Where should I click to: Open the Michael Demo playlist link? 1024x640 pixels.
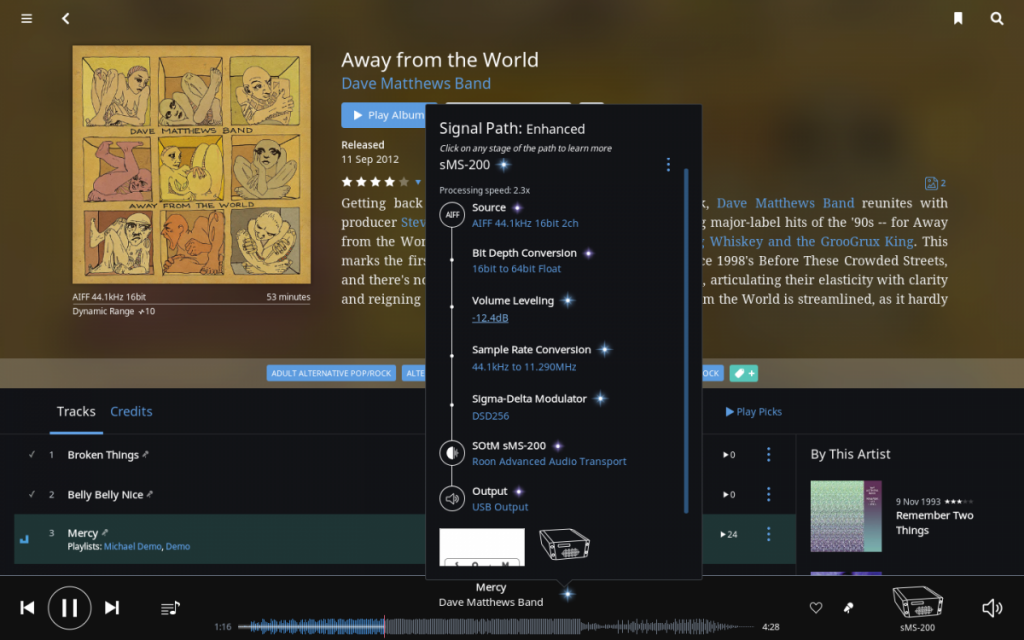133,547
